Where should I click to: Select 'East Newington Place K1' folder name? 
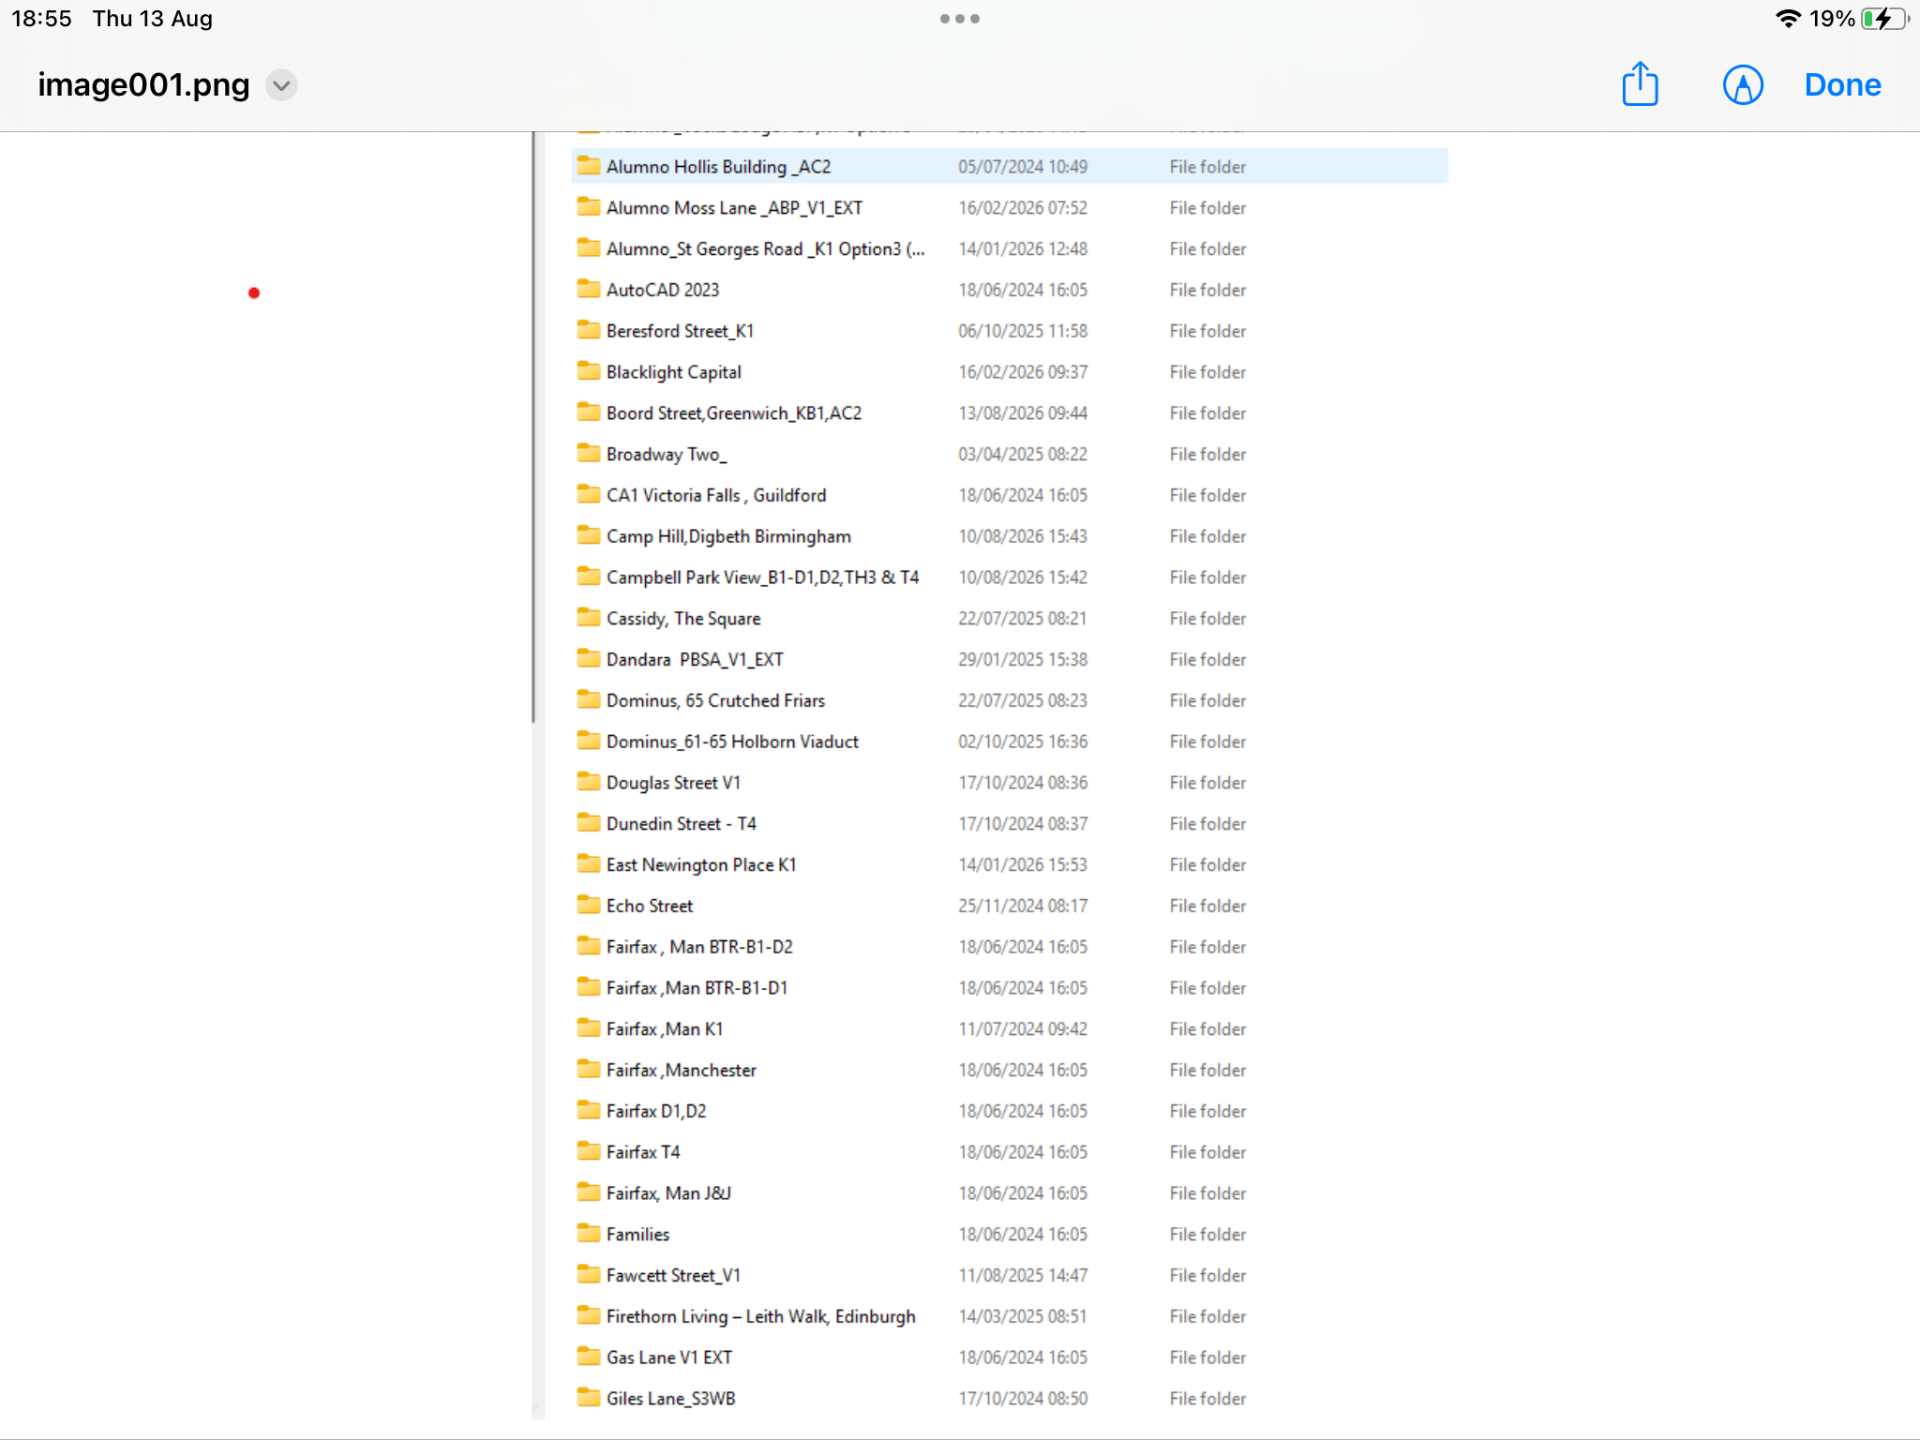point(701,864)
